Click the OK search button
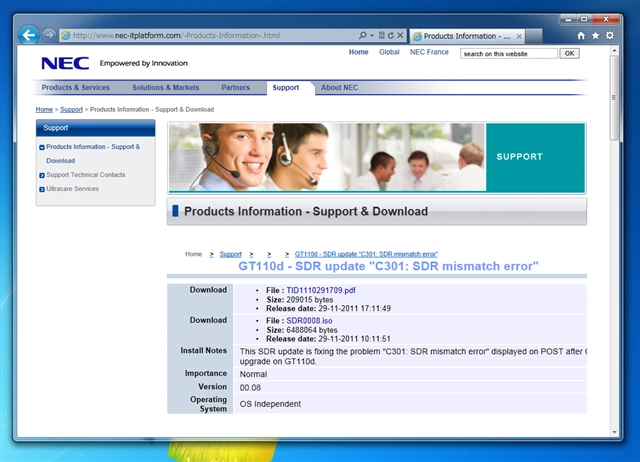 [x=569, y=53]
